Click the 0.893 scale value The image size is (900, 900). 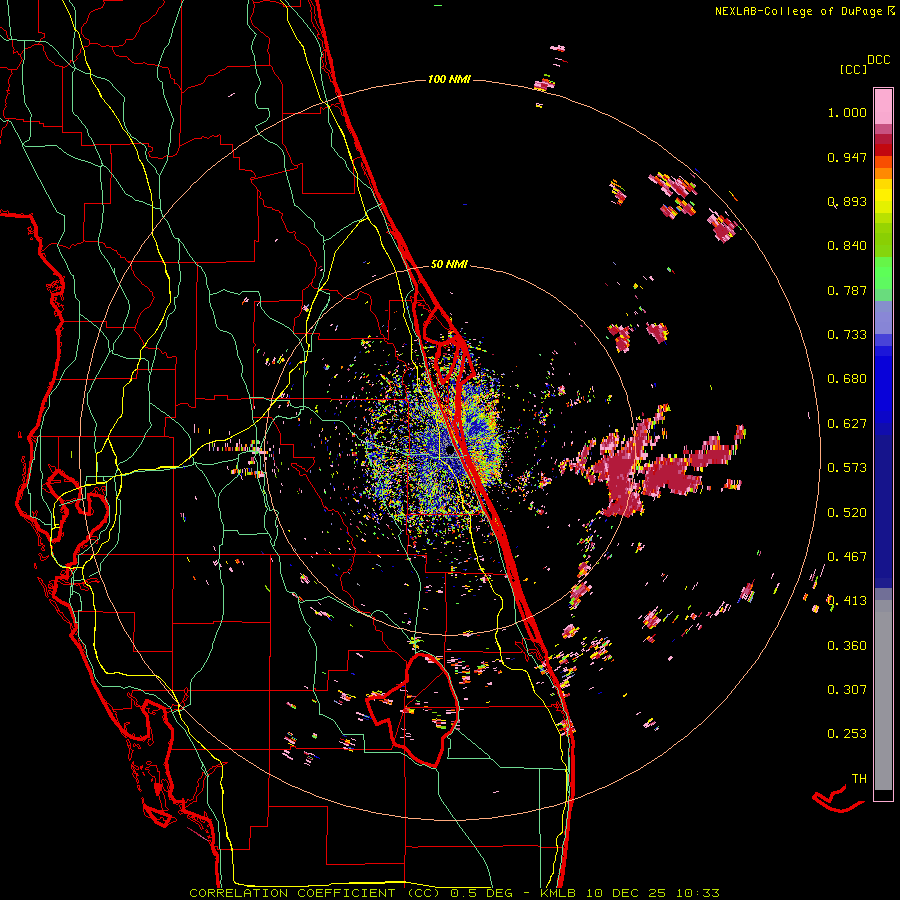847,201
